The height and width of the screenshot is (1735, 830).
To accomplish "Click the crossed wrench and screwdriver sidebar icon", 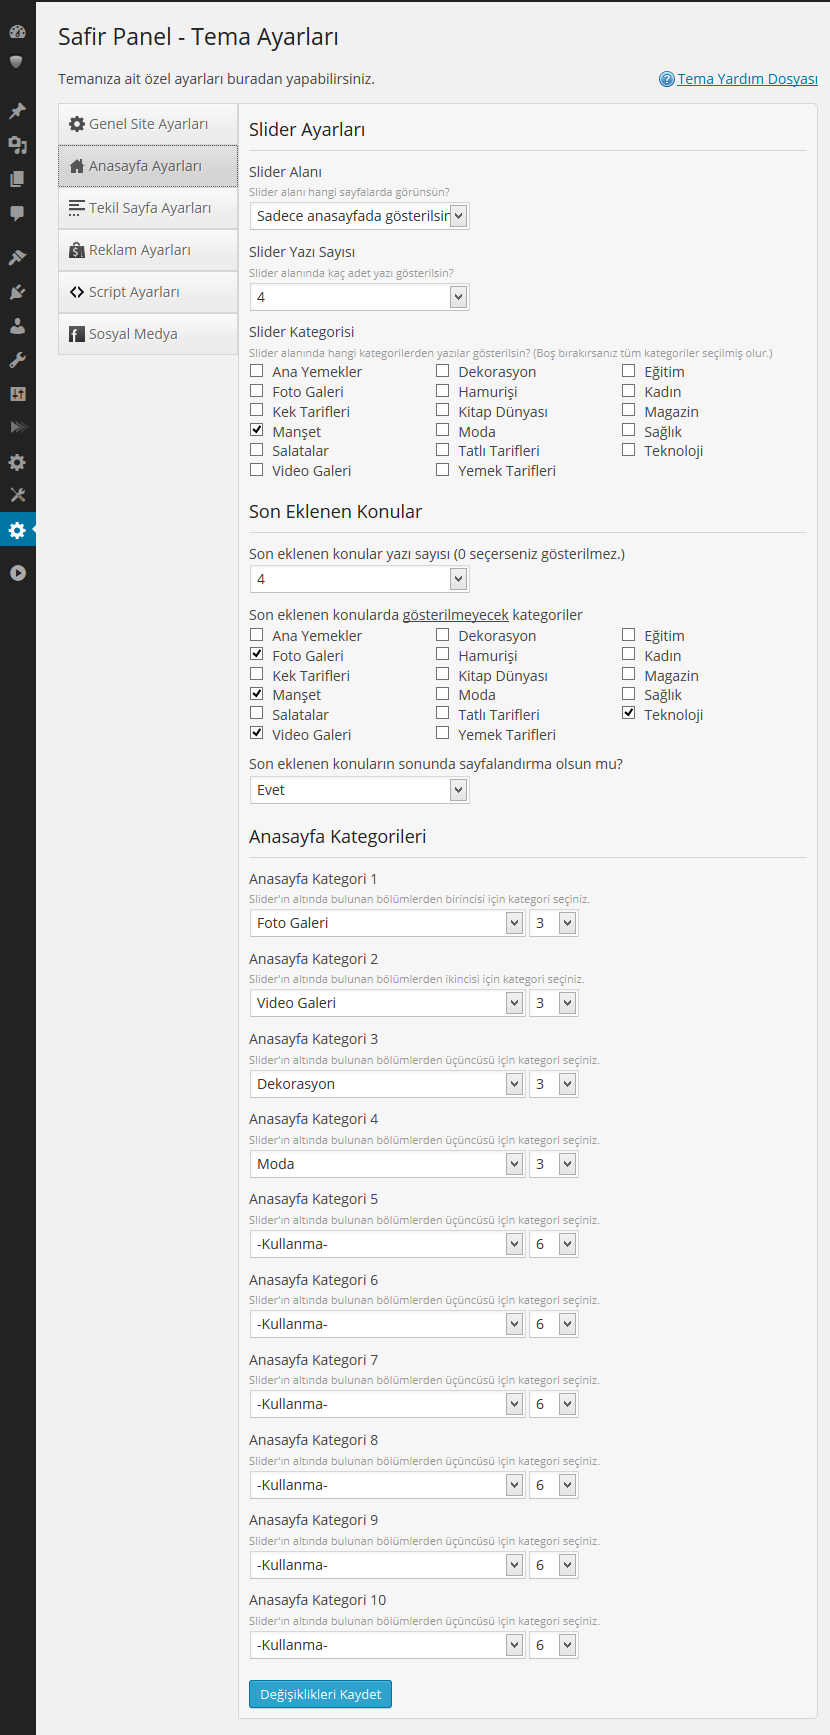I will click(x=17, y=495).
